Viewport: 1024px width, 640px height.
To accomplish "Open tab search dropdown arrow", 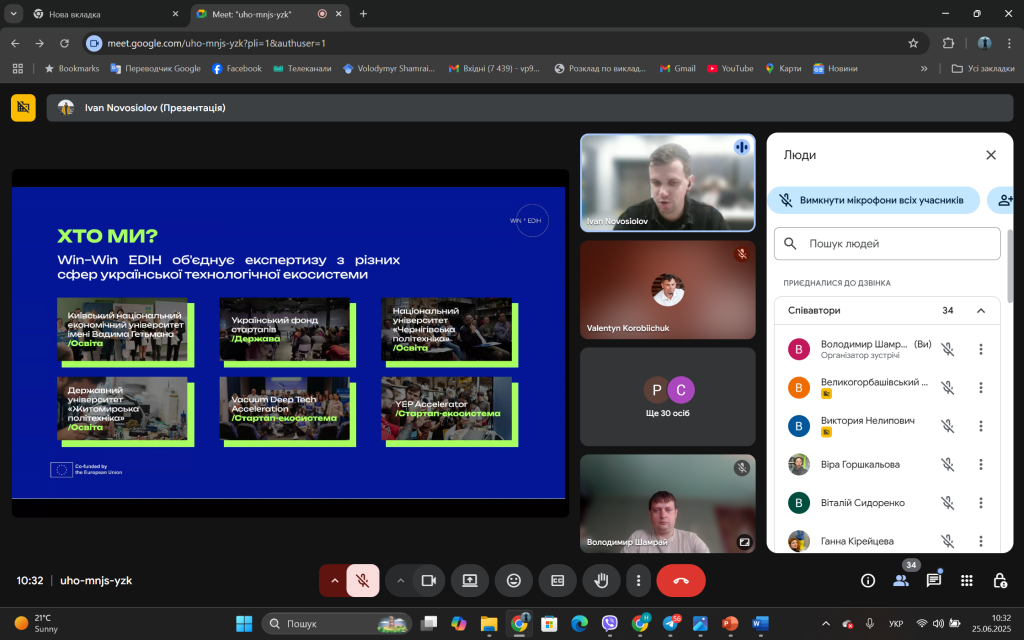I will [x=13, y=14].
